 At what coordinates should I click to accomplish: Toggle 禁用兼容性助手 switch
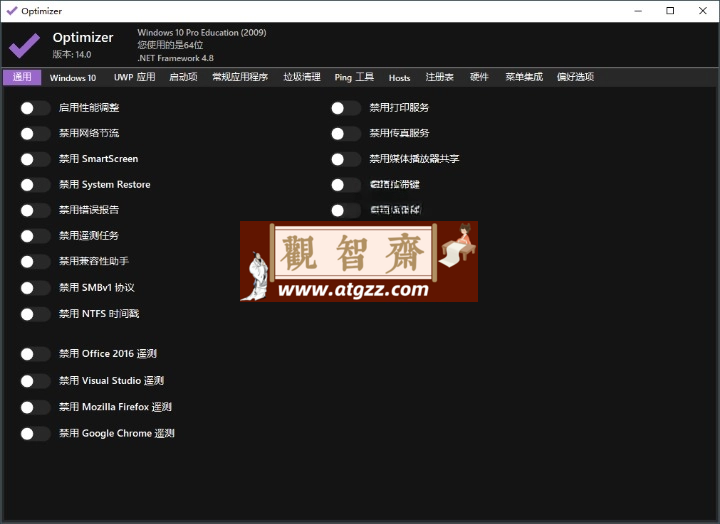coord(35,262)
